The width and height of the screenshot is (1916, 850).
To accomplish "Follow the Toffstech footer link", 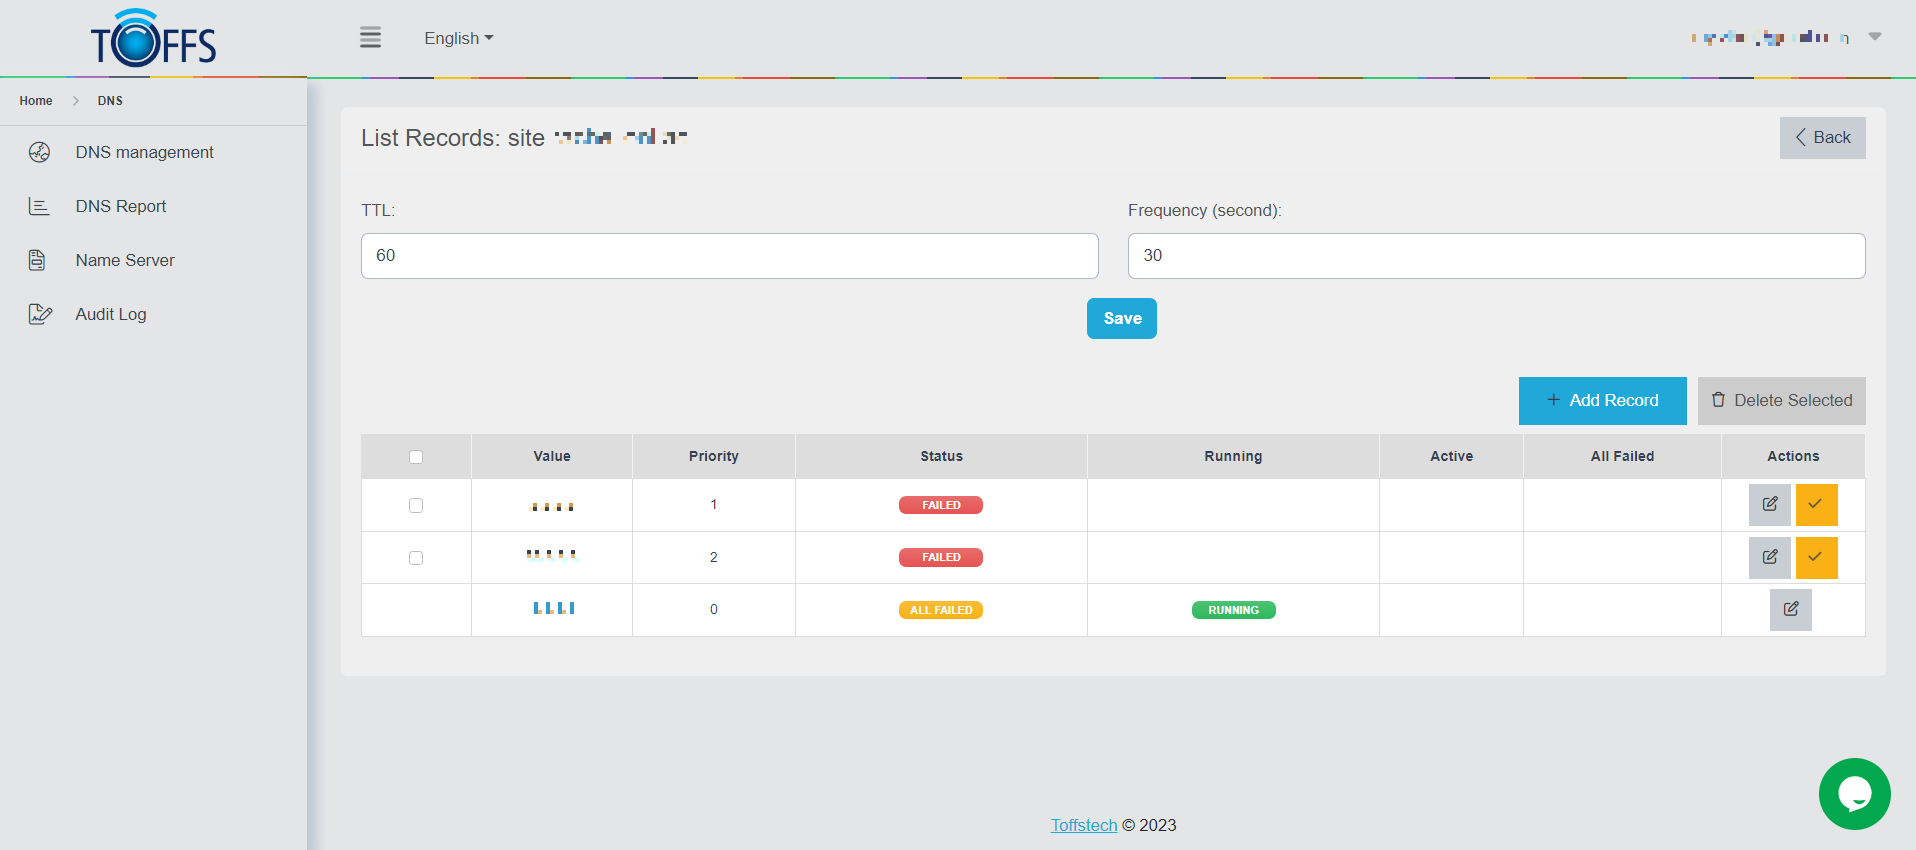I will click(1083, 825).
